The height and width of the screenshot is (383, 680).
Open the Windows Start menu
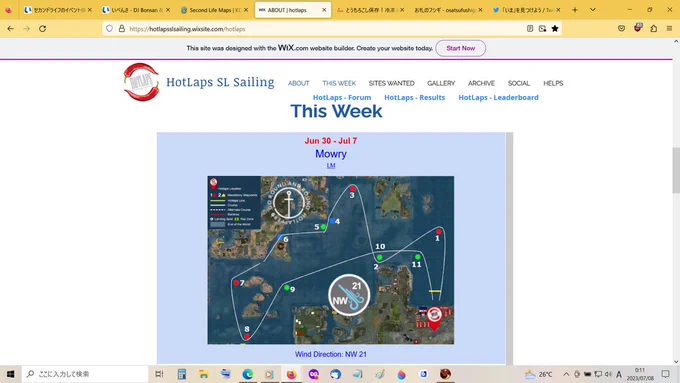[x=10, y=374]
